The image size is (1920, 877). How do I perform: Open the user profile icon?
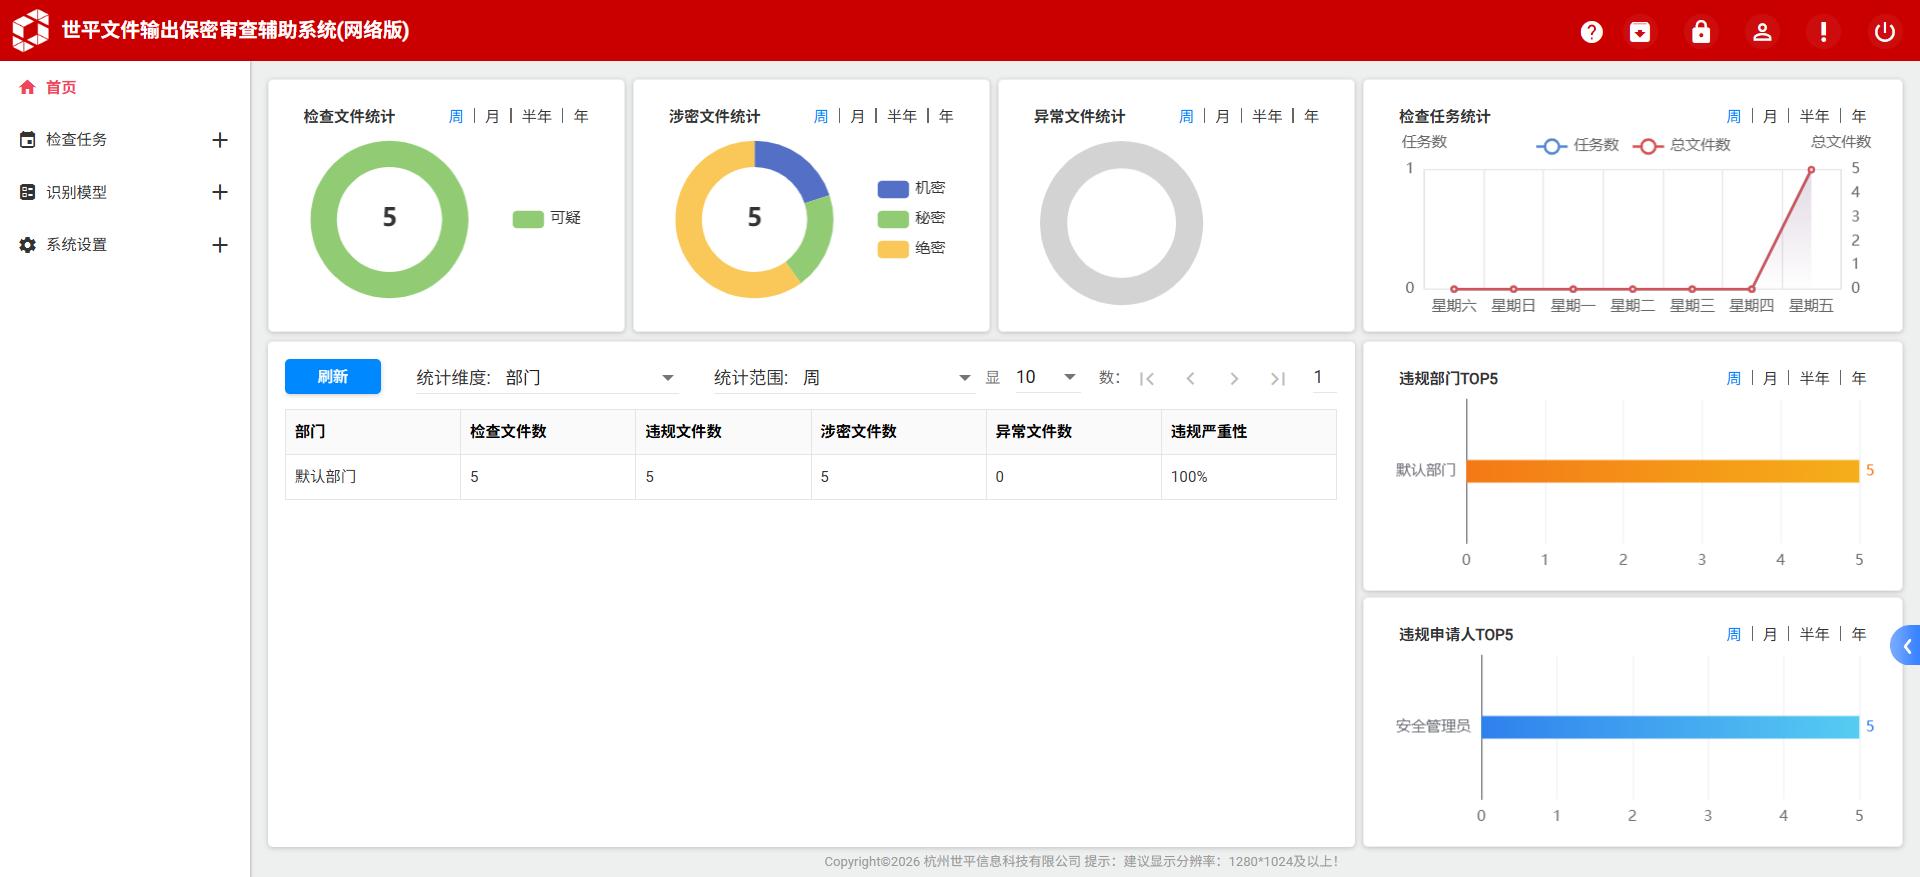coord(1762,32)
